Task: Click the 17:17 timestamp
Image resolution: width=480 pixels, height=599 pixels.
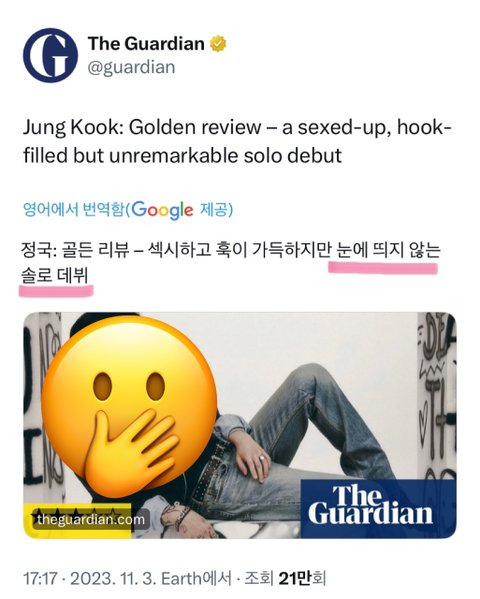Action: (40, 578)
